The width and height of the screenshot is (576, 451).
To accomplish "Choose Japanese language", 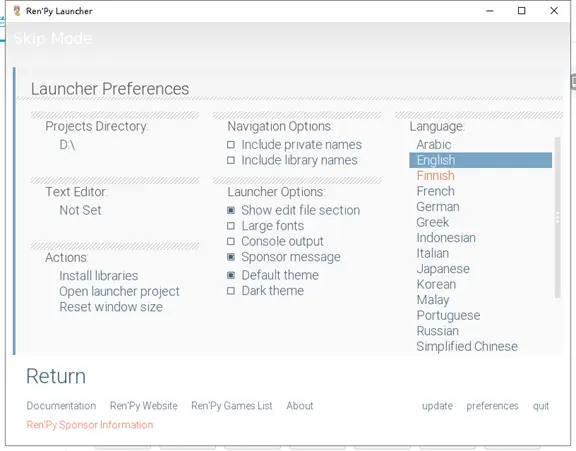I will (x=443, y=269).
